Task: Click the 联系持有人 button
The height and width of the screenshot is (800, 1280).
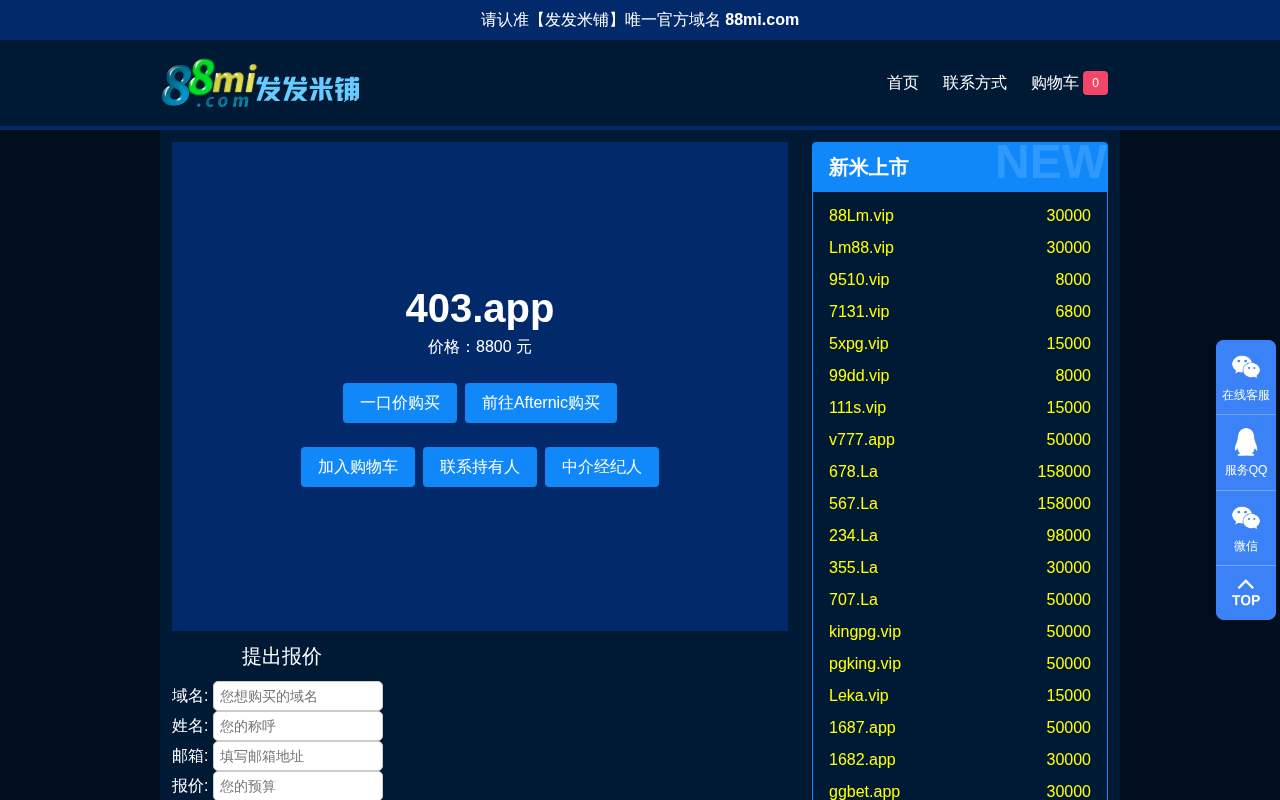Action: 480,467
